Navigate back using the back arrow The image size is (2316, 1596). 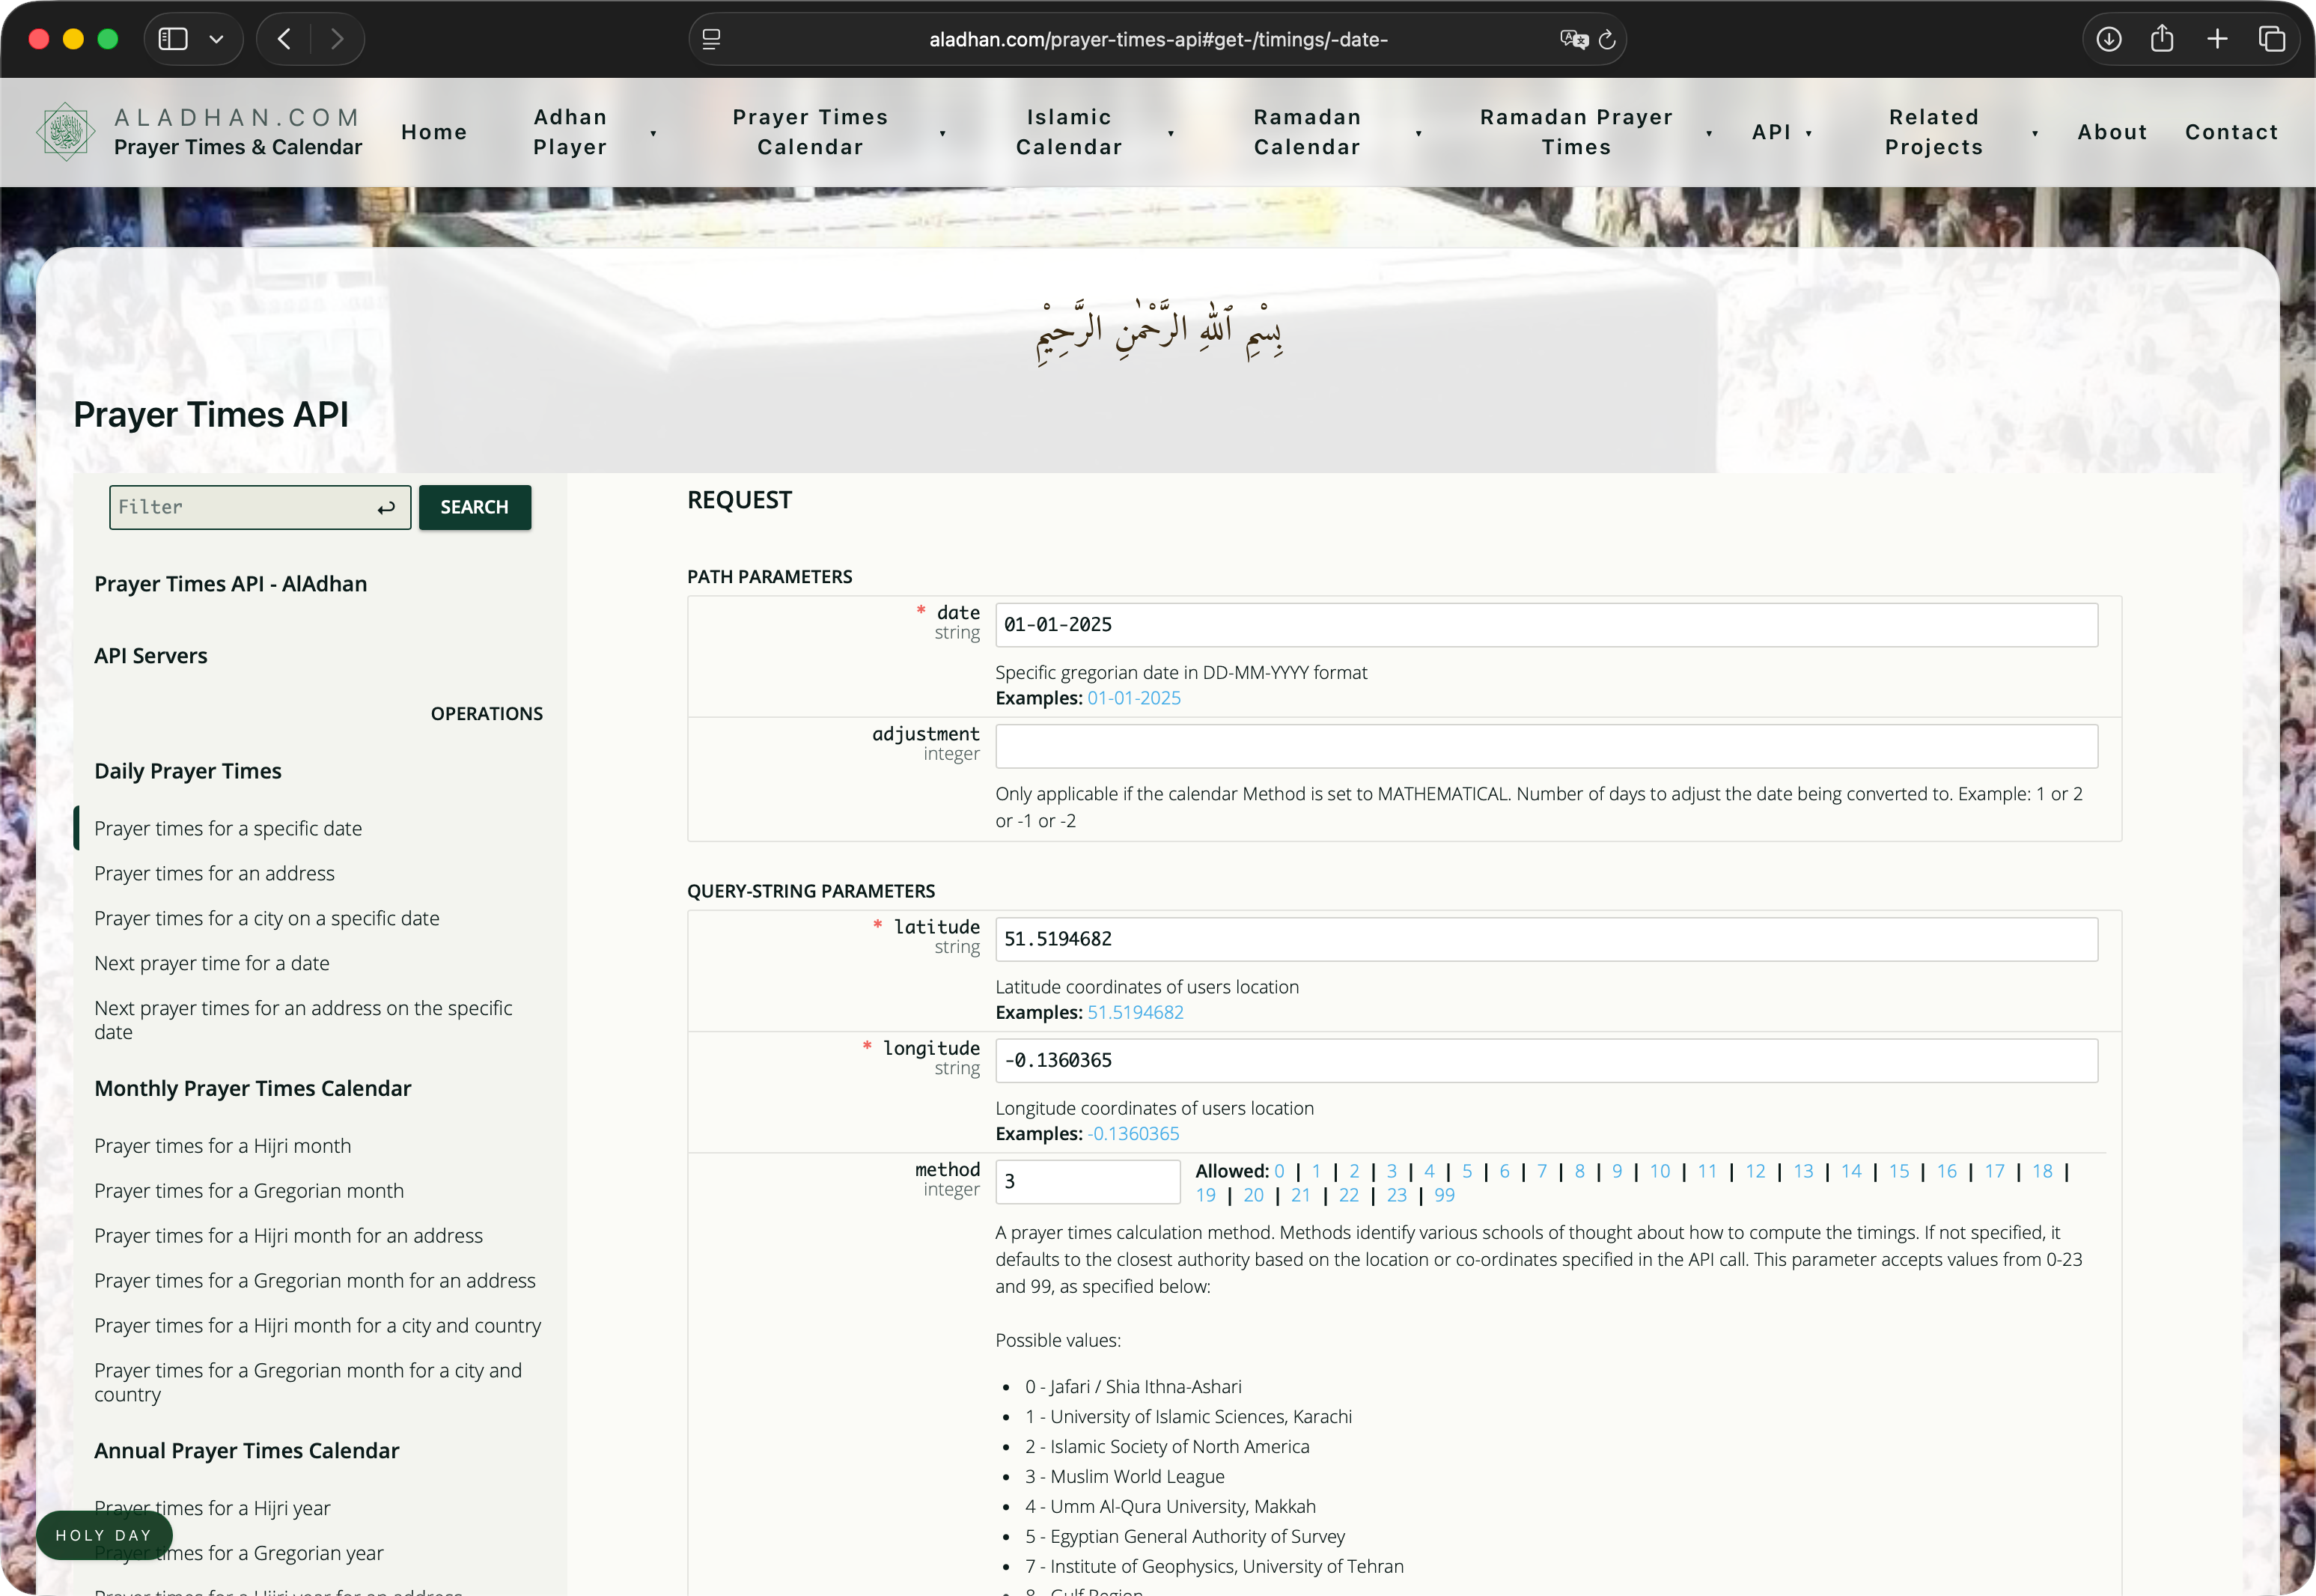tap(283, 39)
